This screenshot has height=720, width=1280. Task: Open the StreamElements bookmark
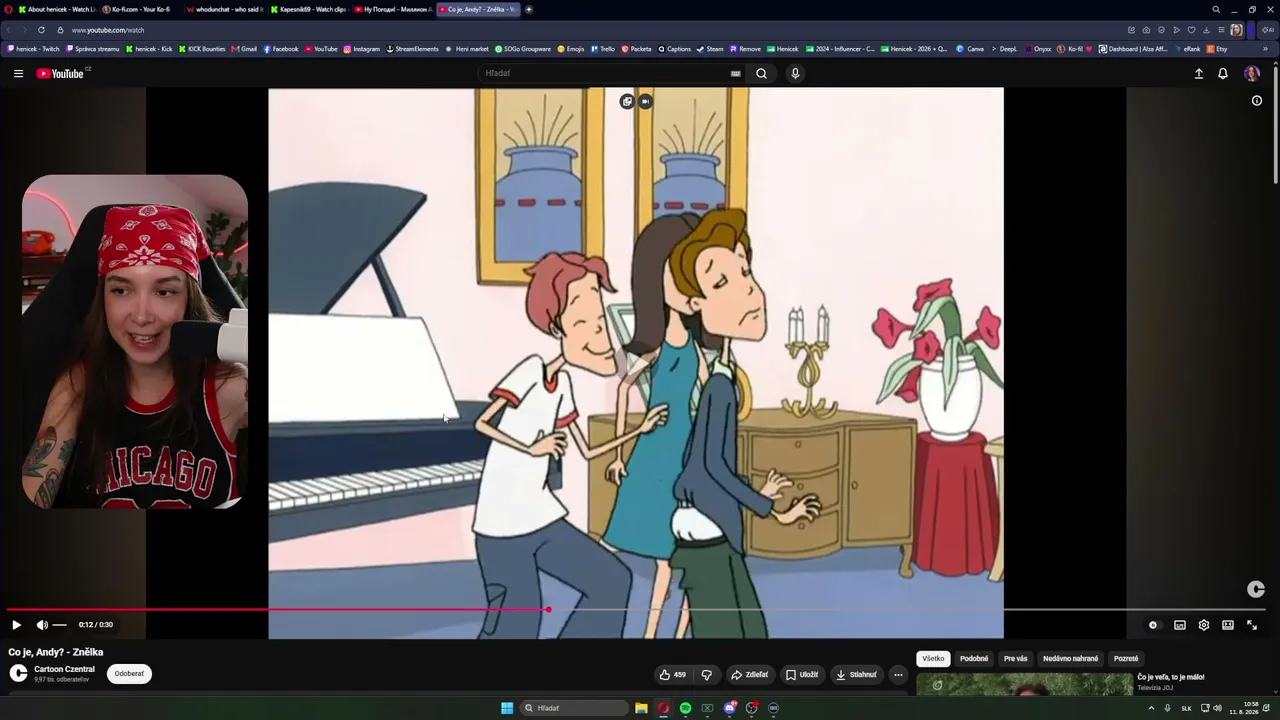[413, 49]
